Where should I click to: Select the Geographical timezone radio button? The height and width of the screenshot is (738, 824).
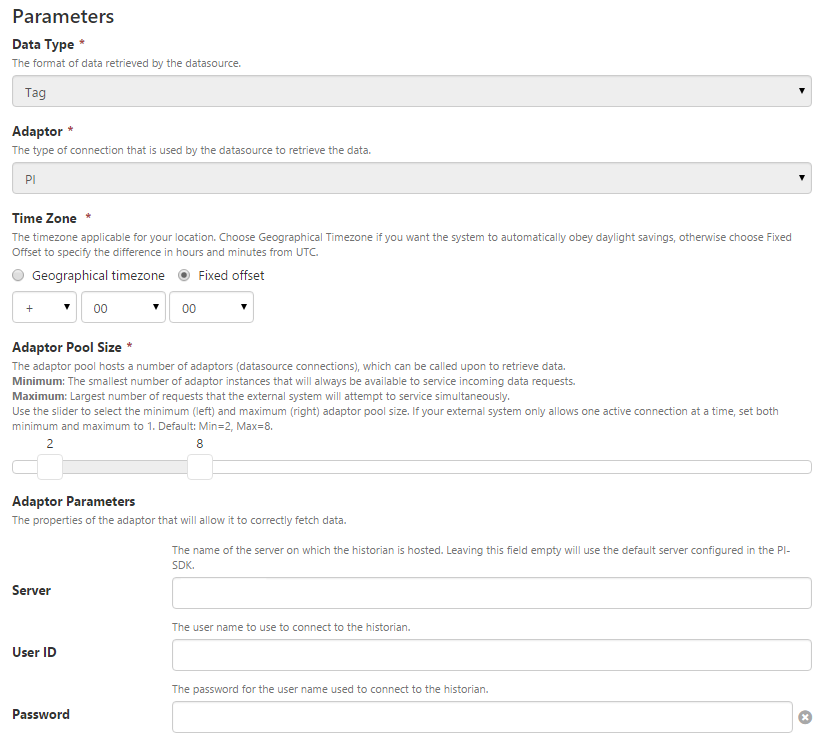coord(19,276)
